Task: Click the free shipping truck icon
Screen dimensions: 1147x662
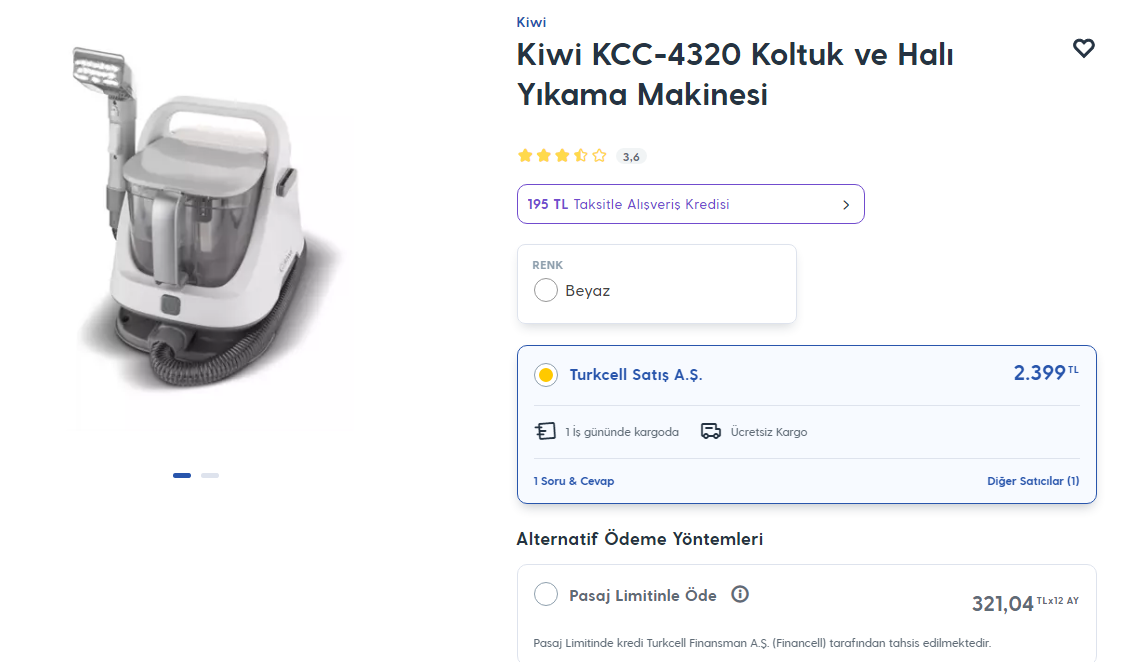Action: point(711,432)
